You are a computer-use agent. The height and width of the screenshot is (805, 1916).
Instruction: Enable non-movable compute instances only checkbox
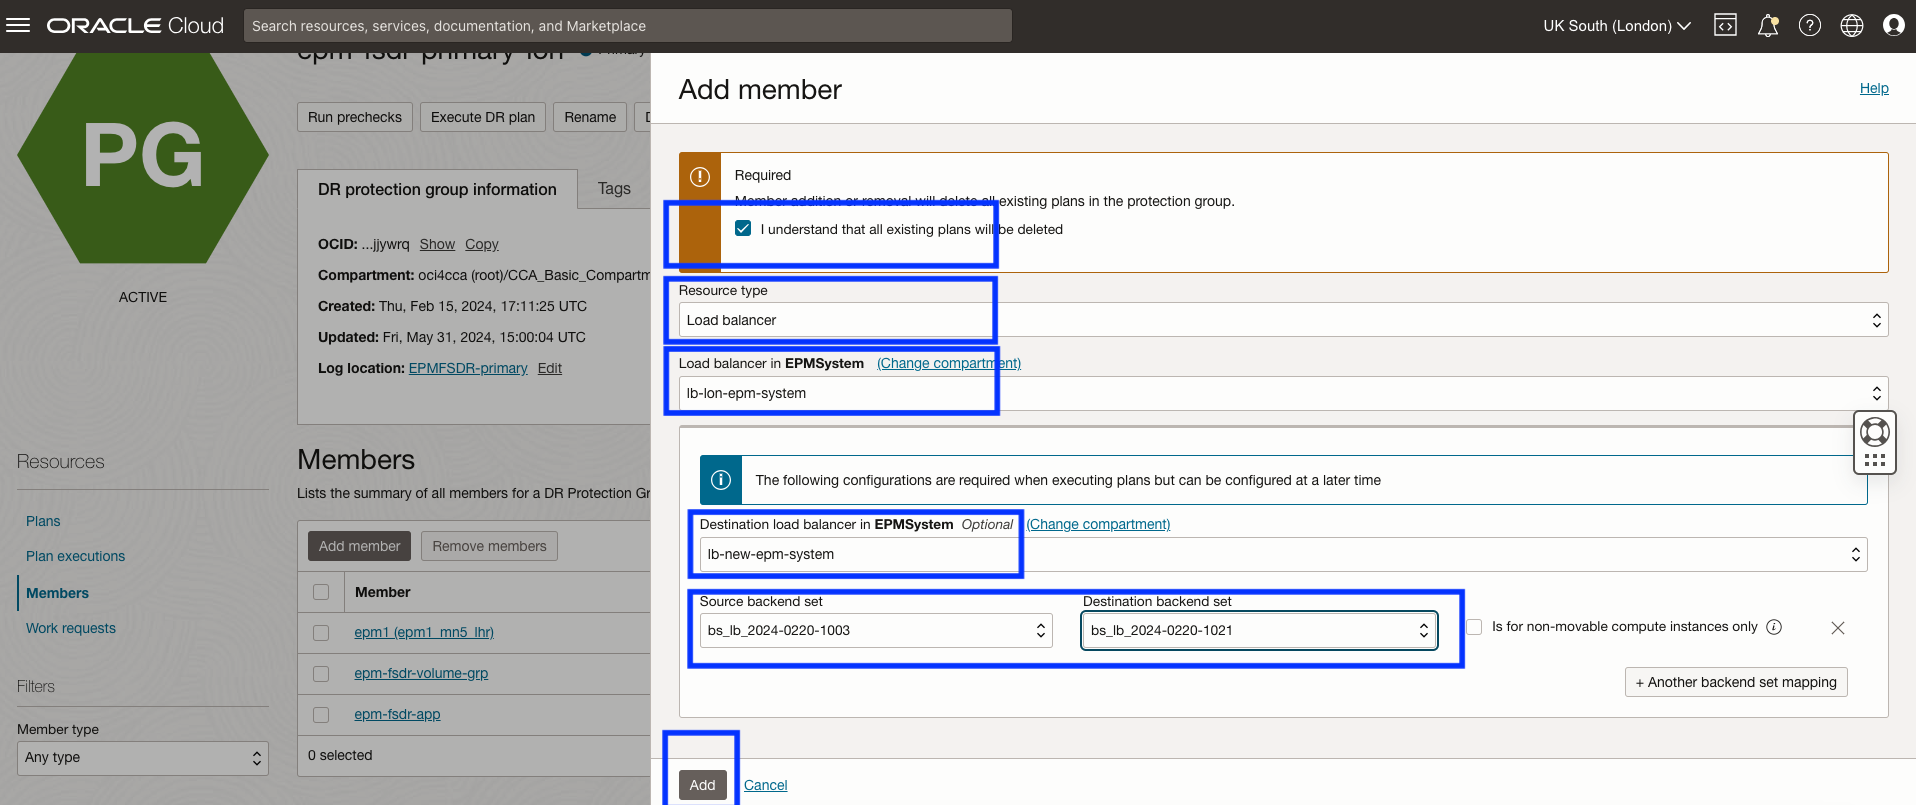(x=1474, y=627)
